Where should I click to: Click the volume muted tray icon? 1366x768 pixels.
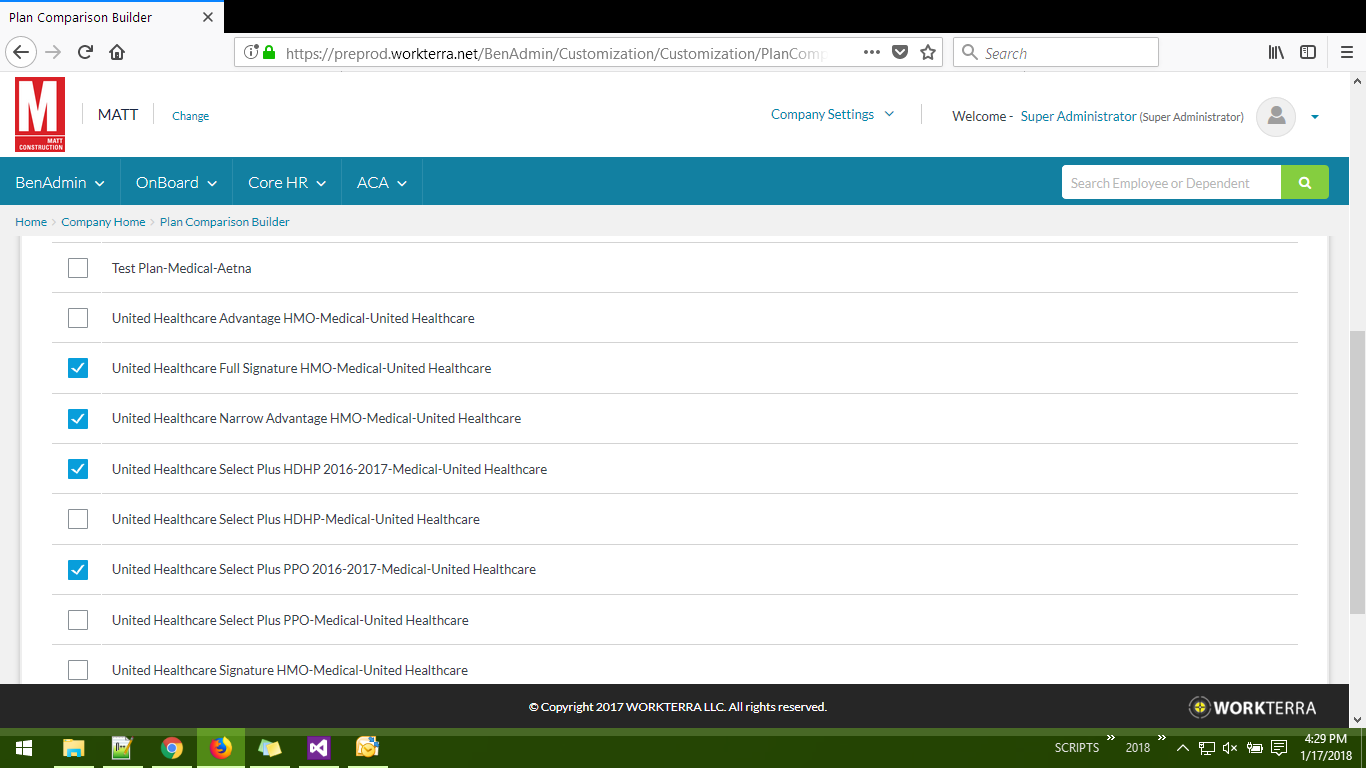[x=1230, y=748]
